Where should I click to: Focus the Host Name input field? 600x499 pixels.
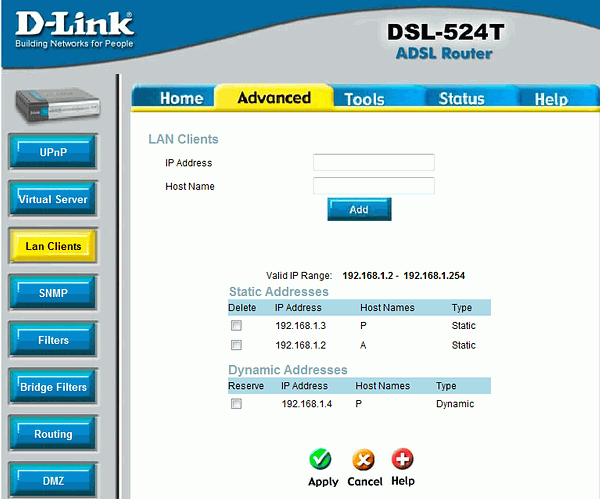(374, 186)
